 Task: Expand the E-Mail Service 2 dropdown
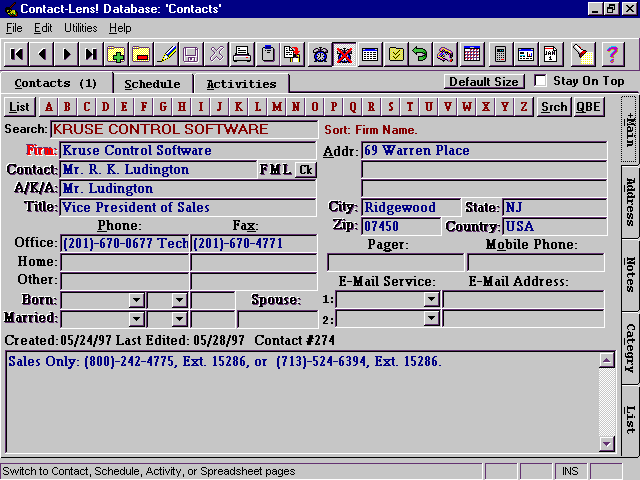click(431, 320)
